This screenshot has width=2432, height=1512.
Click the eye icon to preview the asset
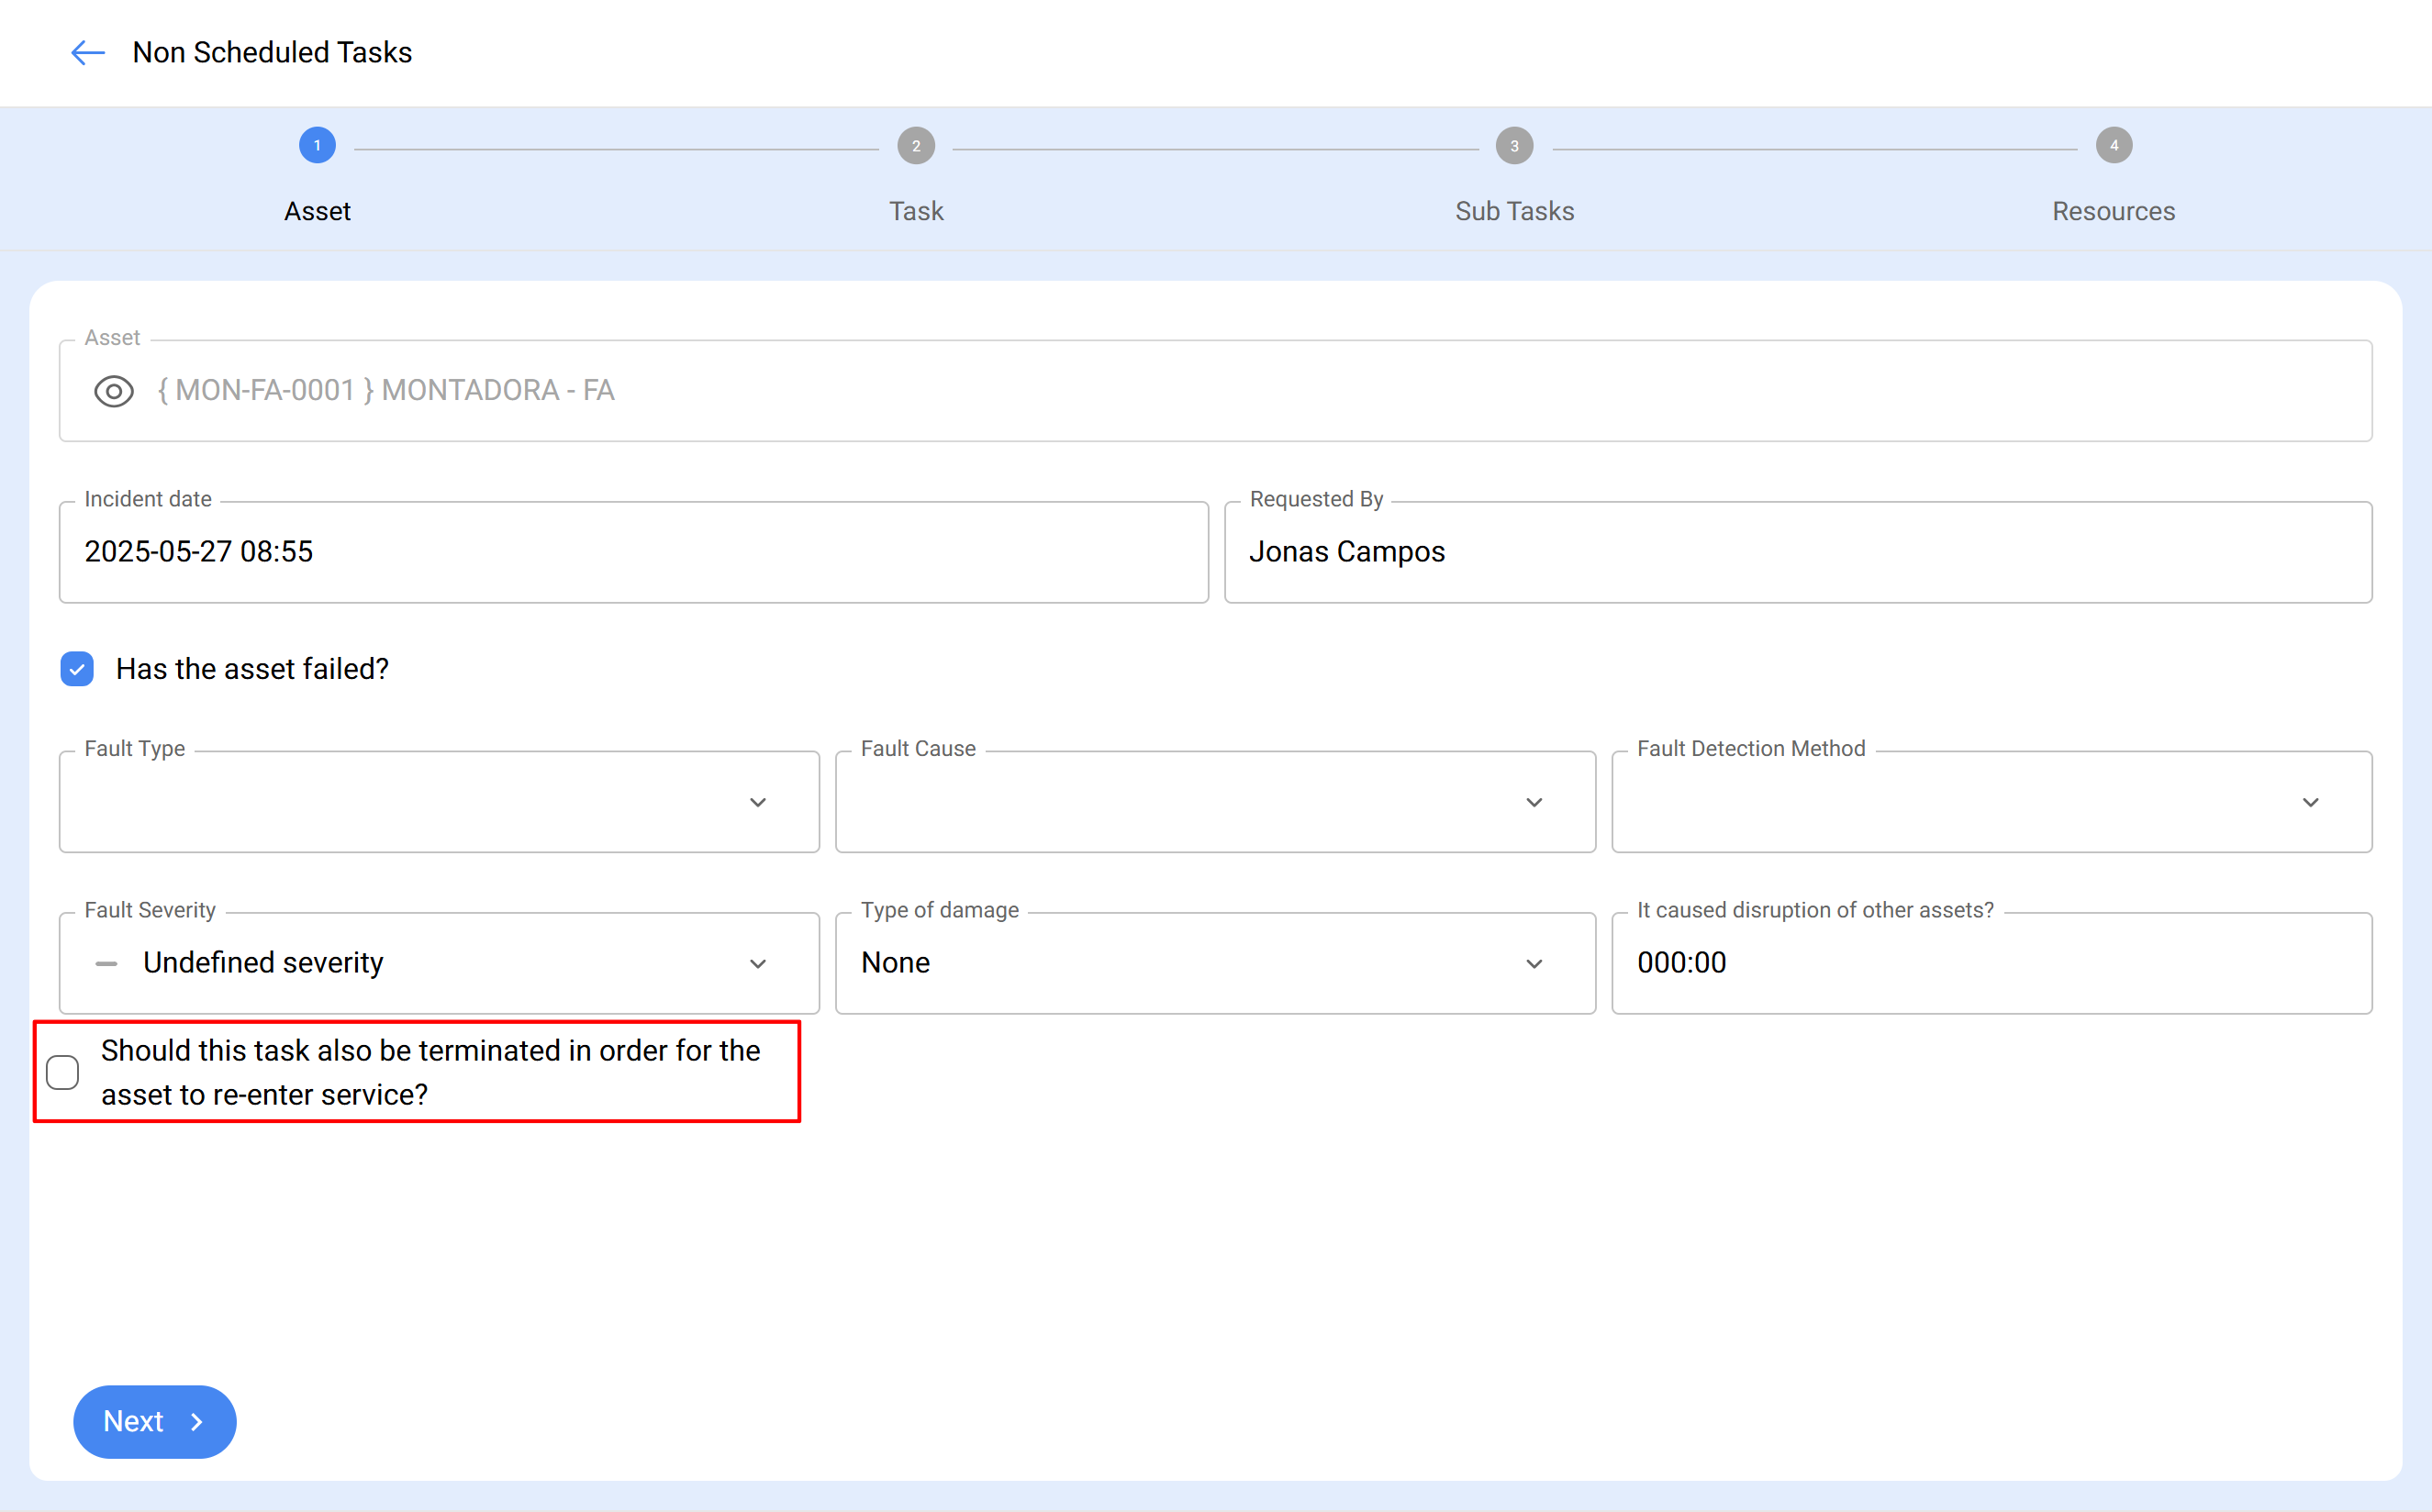[x=113, y=391]
